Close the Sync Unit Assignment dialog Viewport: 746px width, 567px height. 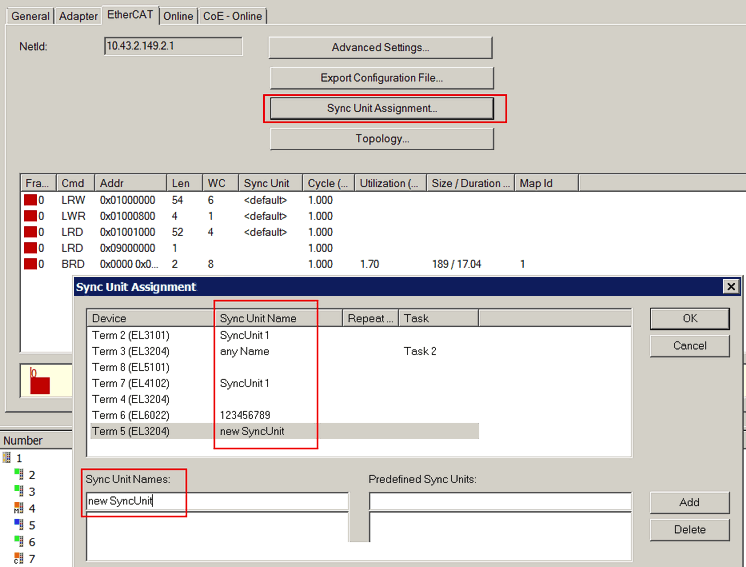(x=730, y=287)
